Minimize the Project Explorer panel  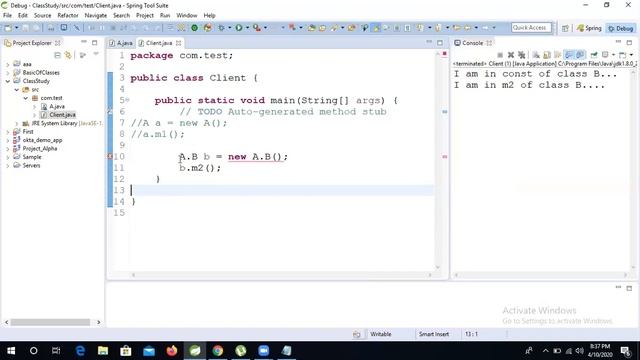pyautogui.click(x=83, y=42)
